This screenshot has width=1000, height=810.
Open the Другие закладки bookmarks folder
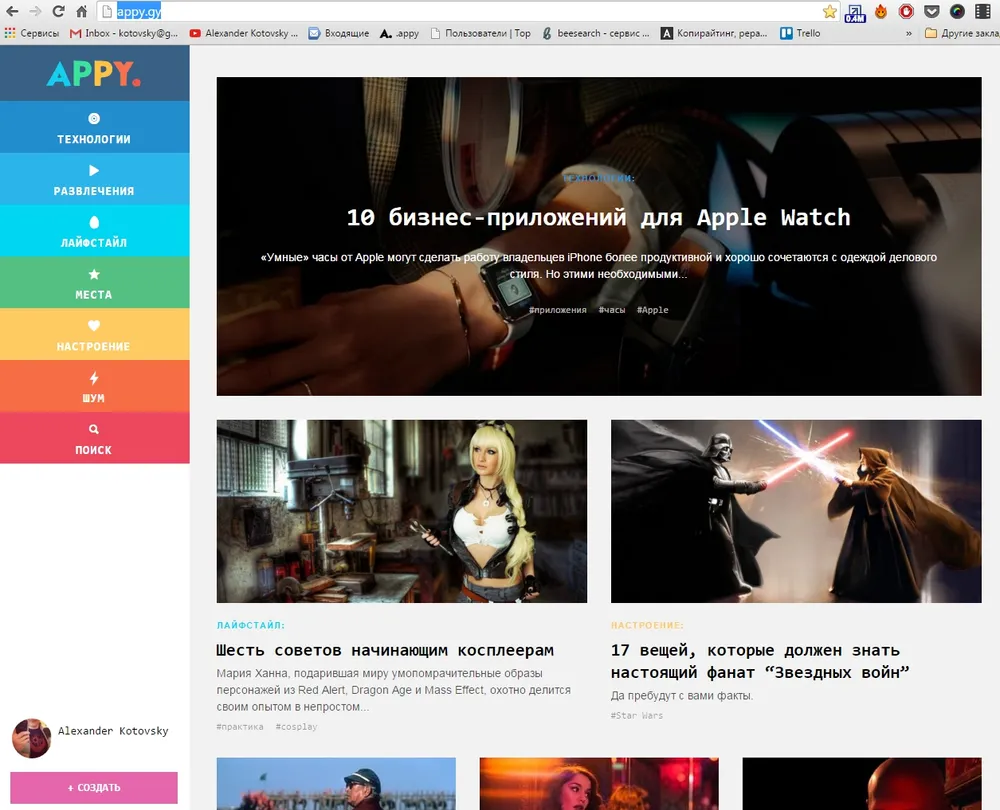[961, 33]
